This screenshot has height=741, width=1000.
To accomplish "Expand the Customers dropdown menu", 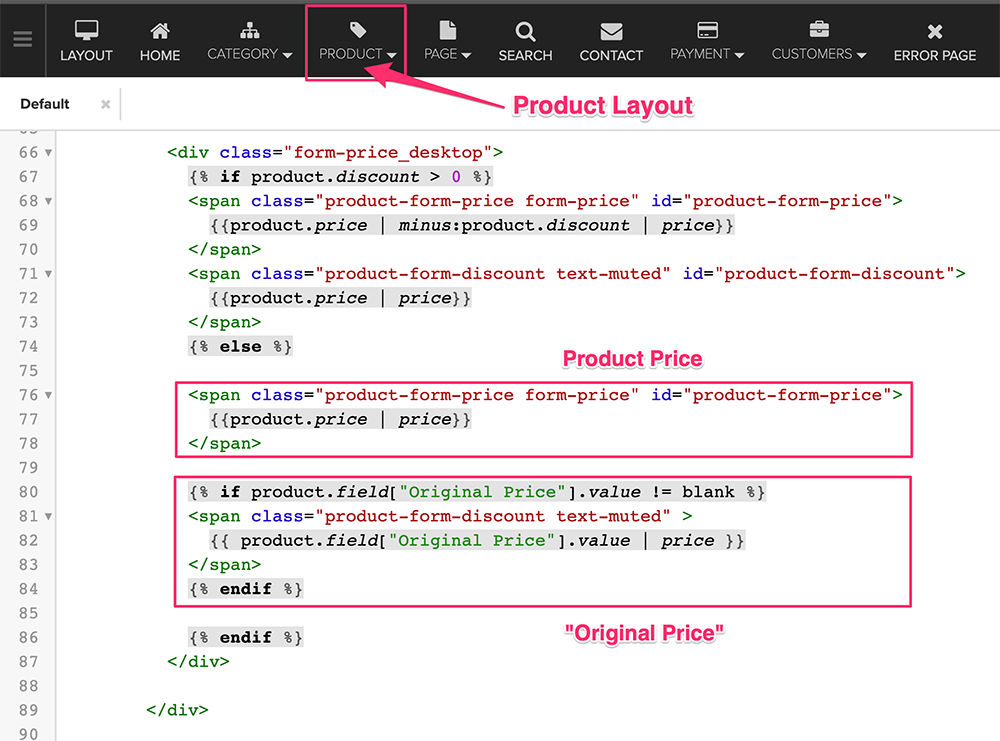I will 818,54.
